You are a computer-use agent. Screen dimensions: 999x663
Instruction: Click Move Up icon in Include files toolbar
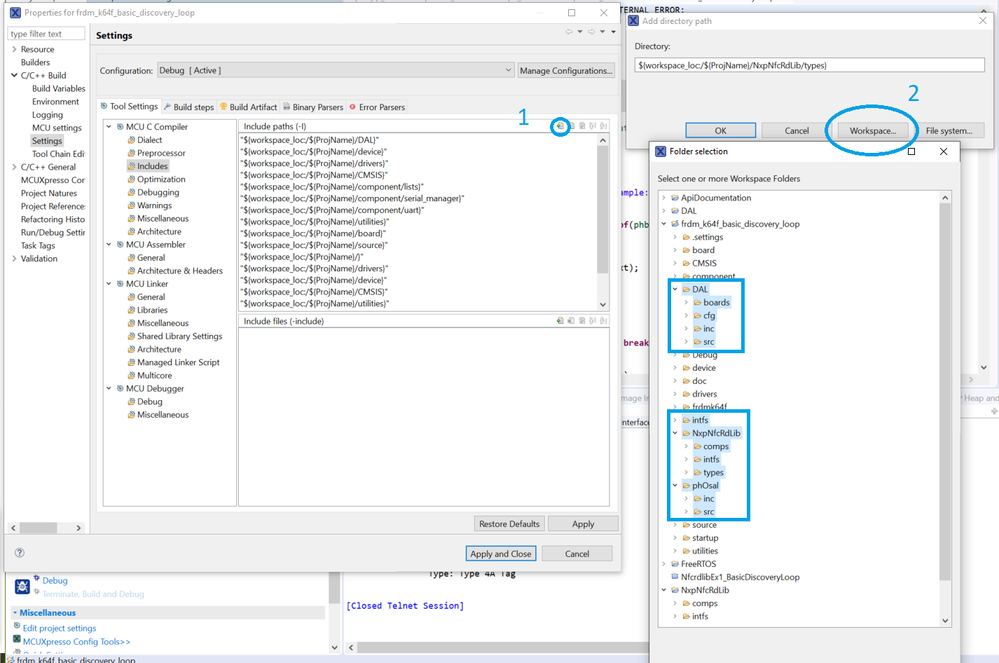[x=593, y=321]
